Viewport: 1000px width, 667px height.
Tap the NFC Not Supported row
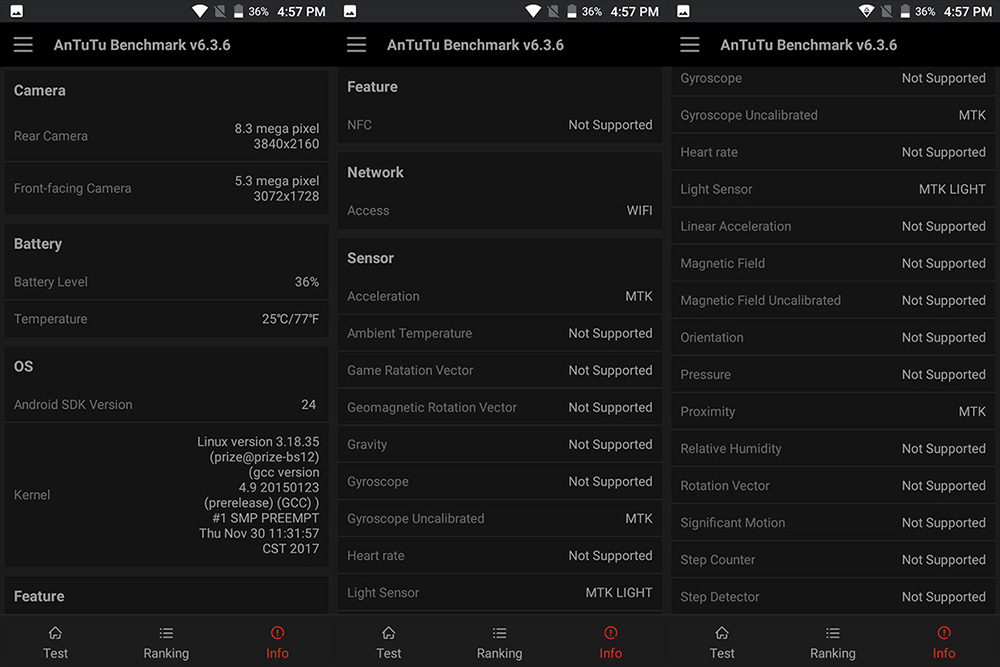point(499,125)
